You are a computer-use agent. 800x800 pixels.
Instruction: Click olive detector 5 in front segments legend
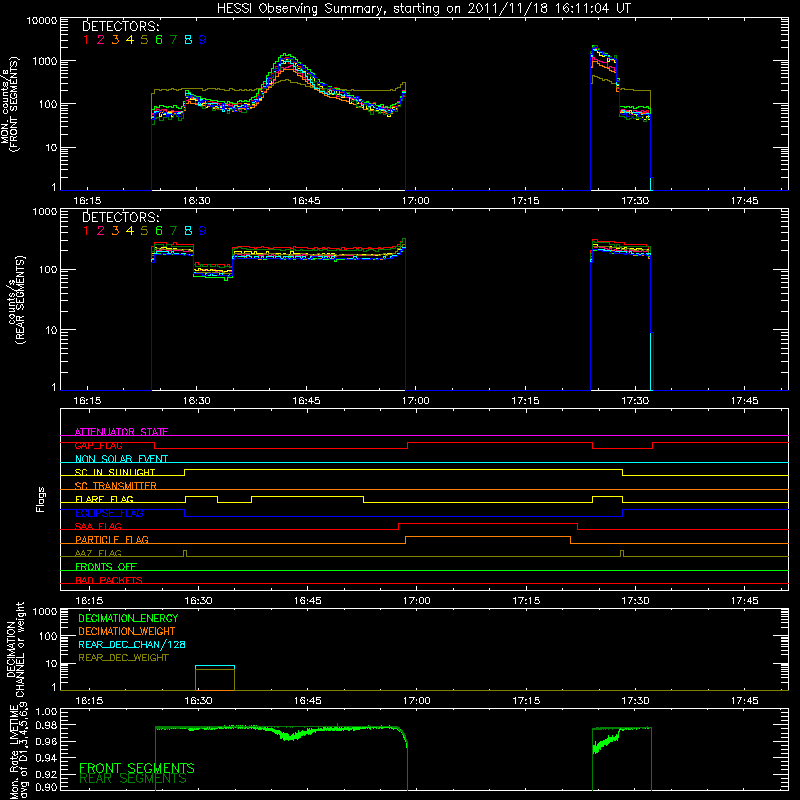point(144,39)
